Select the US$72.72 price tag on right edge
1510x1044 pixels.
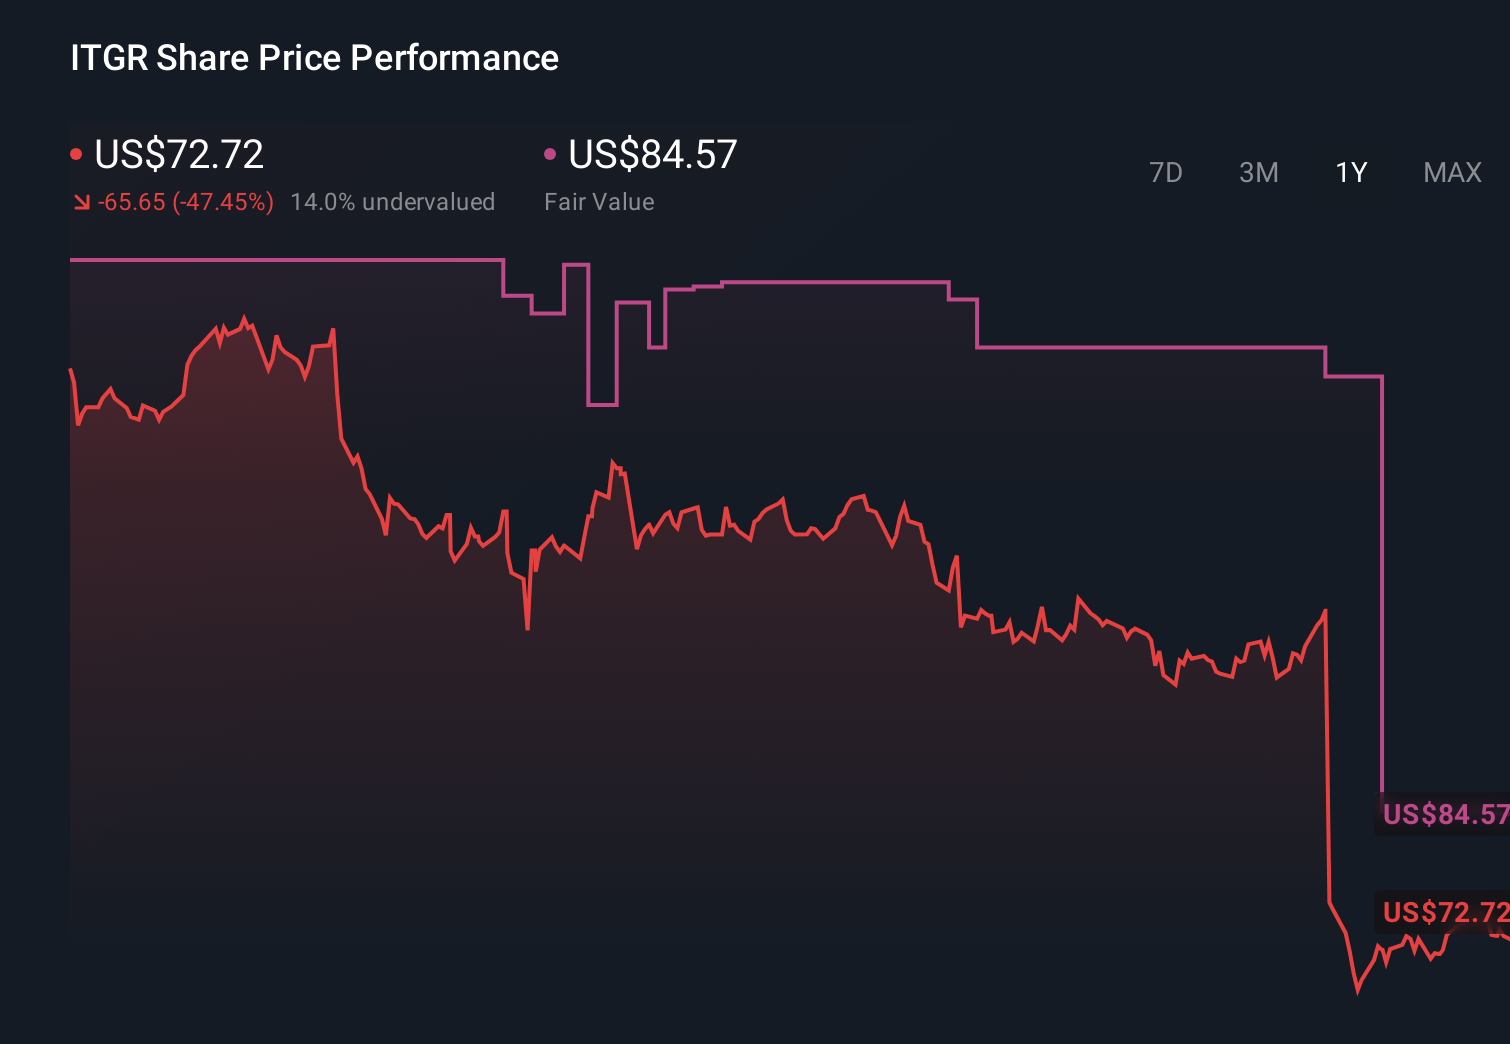coord(1440,913)
